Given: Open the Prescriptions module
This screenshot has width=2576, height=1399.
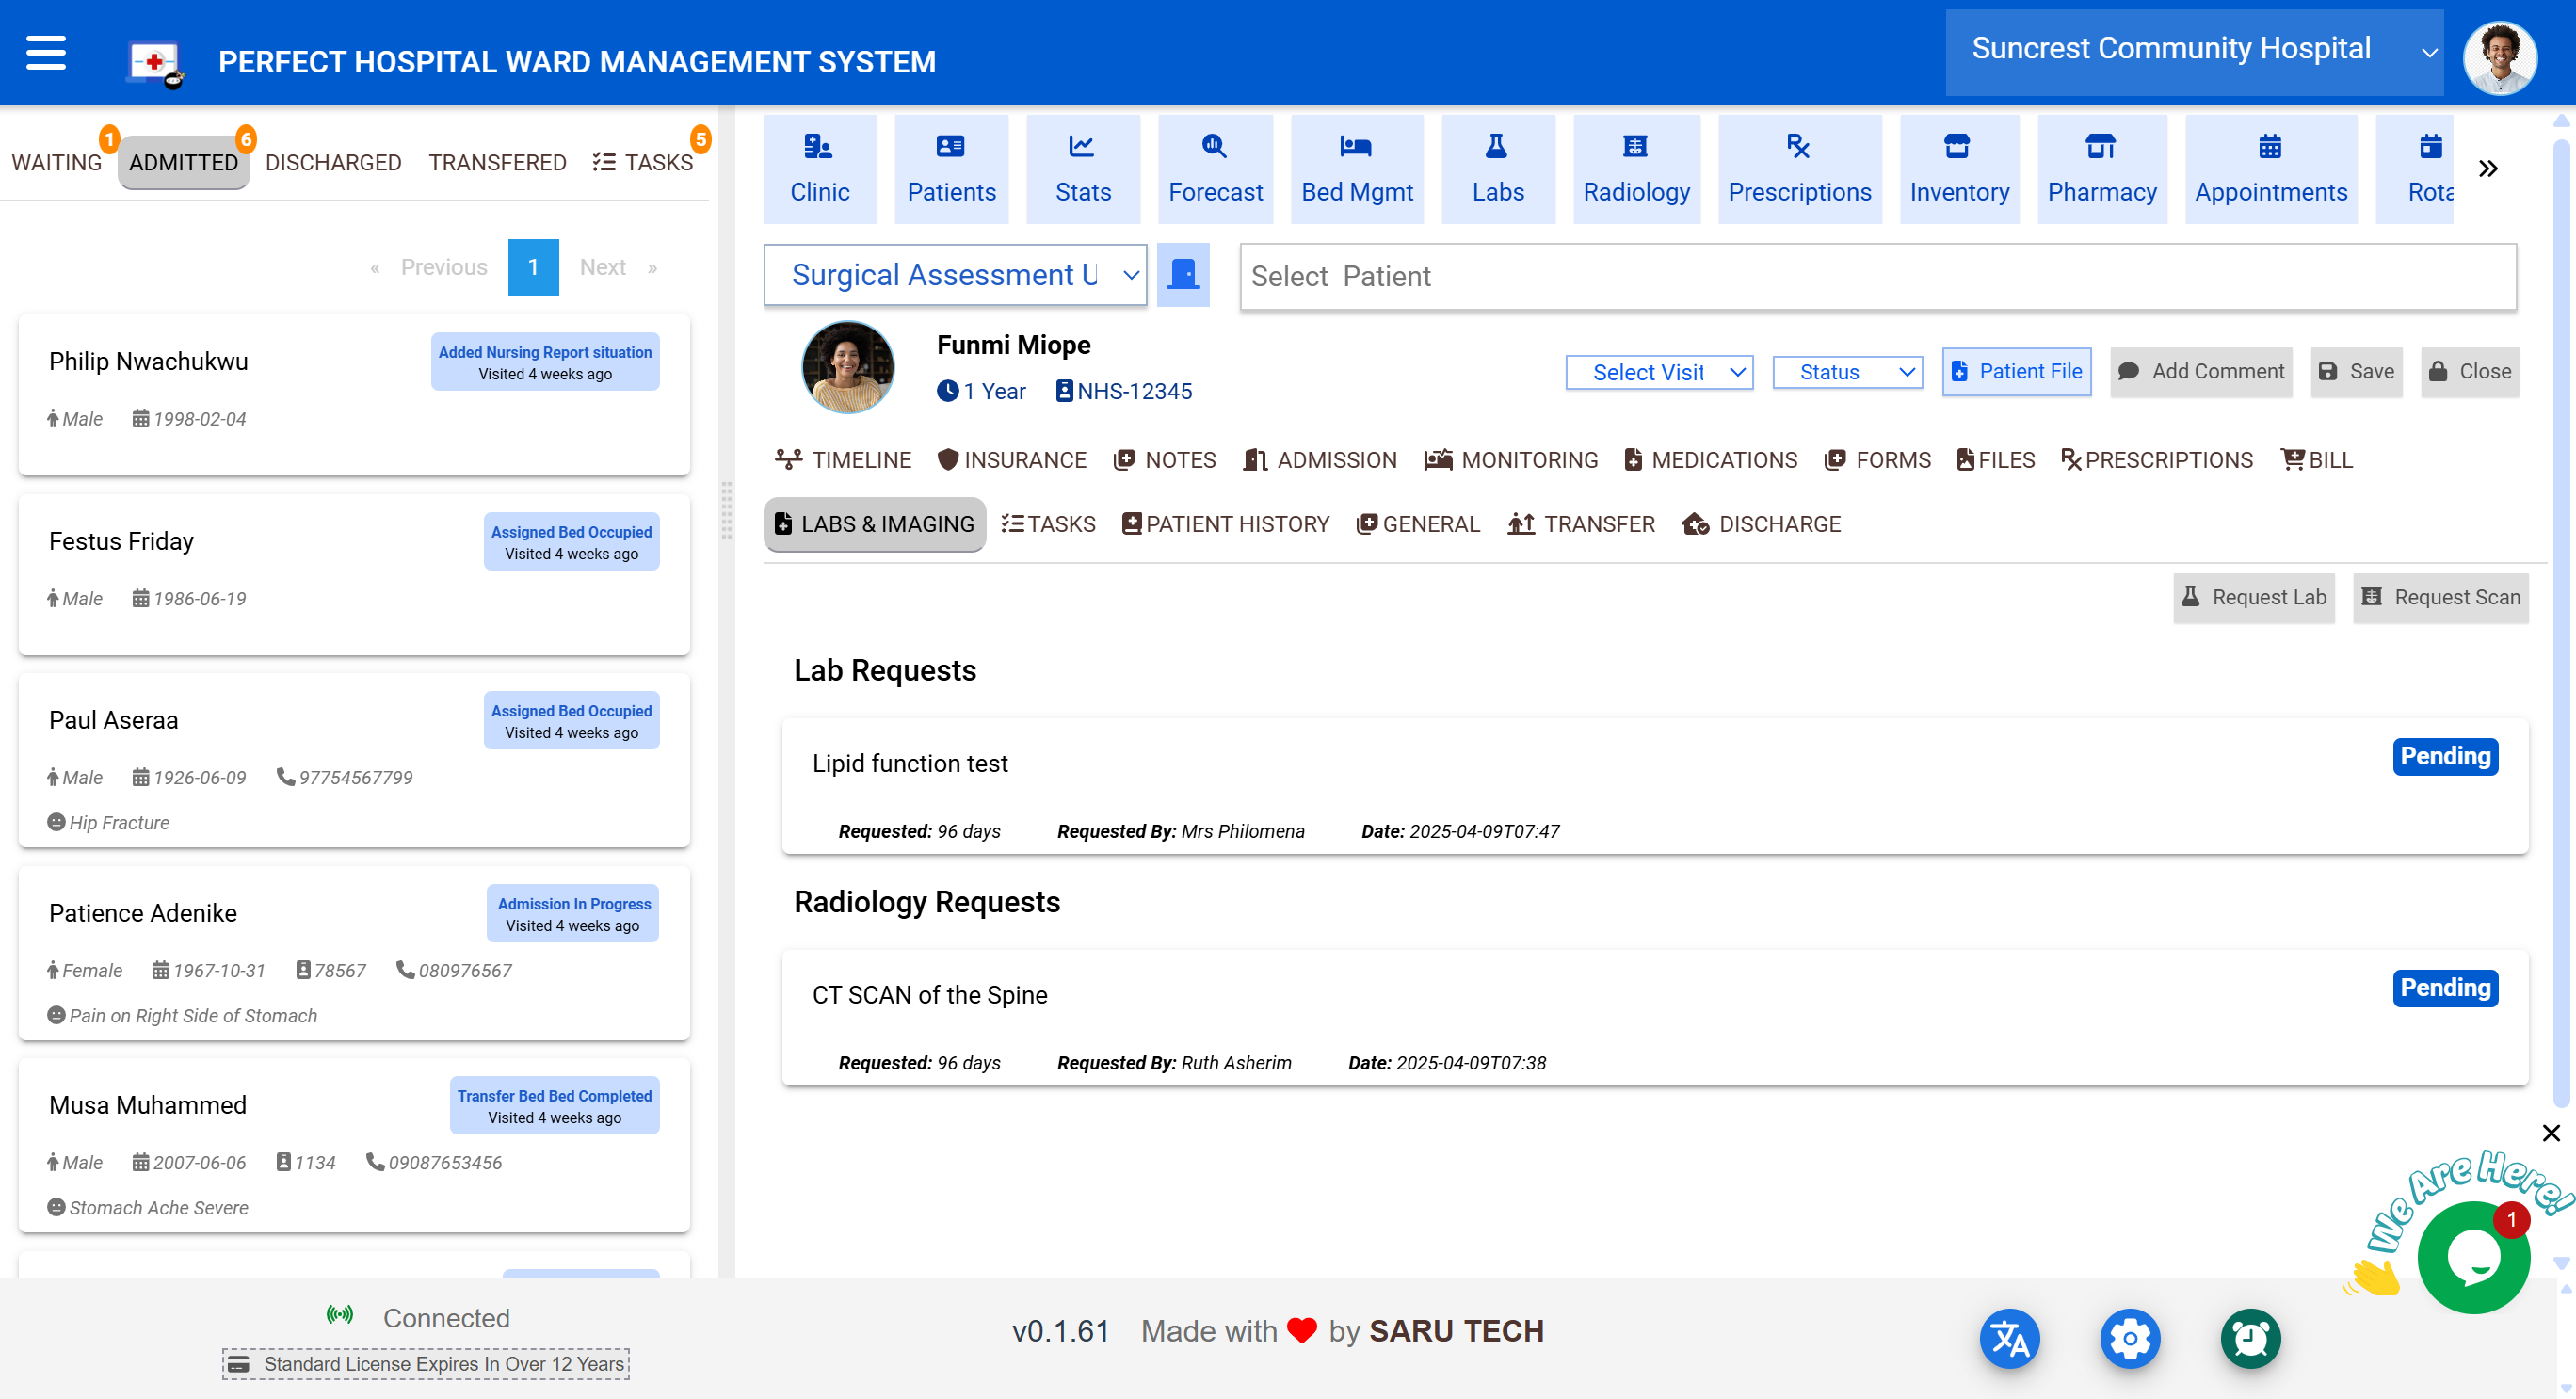Looking at the screenshot, I should point(1799,169).
